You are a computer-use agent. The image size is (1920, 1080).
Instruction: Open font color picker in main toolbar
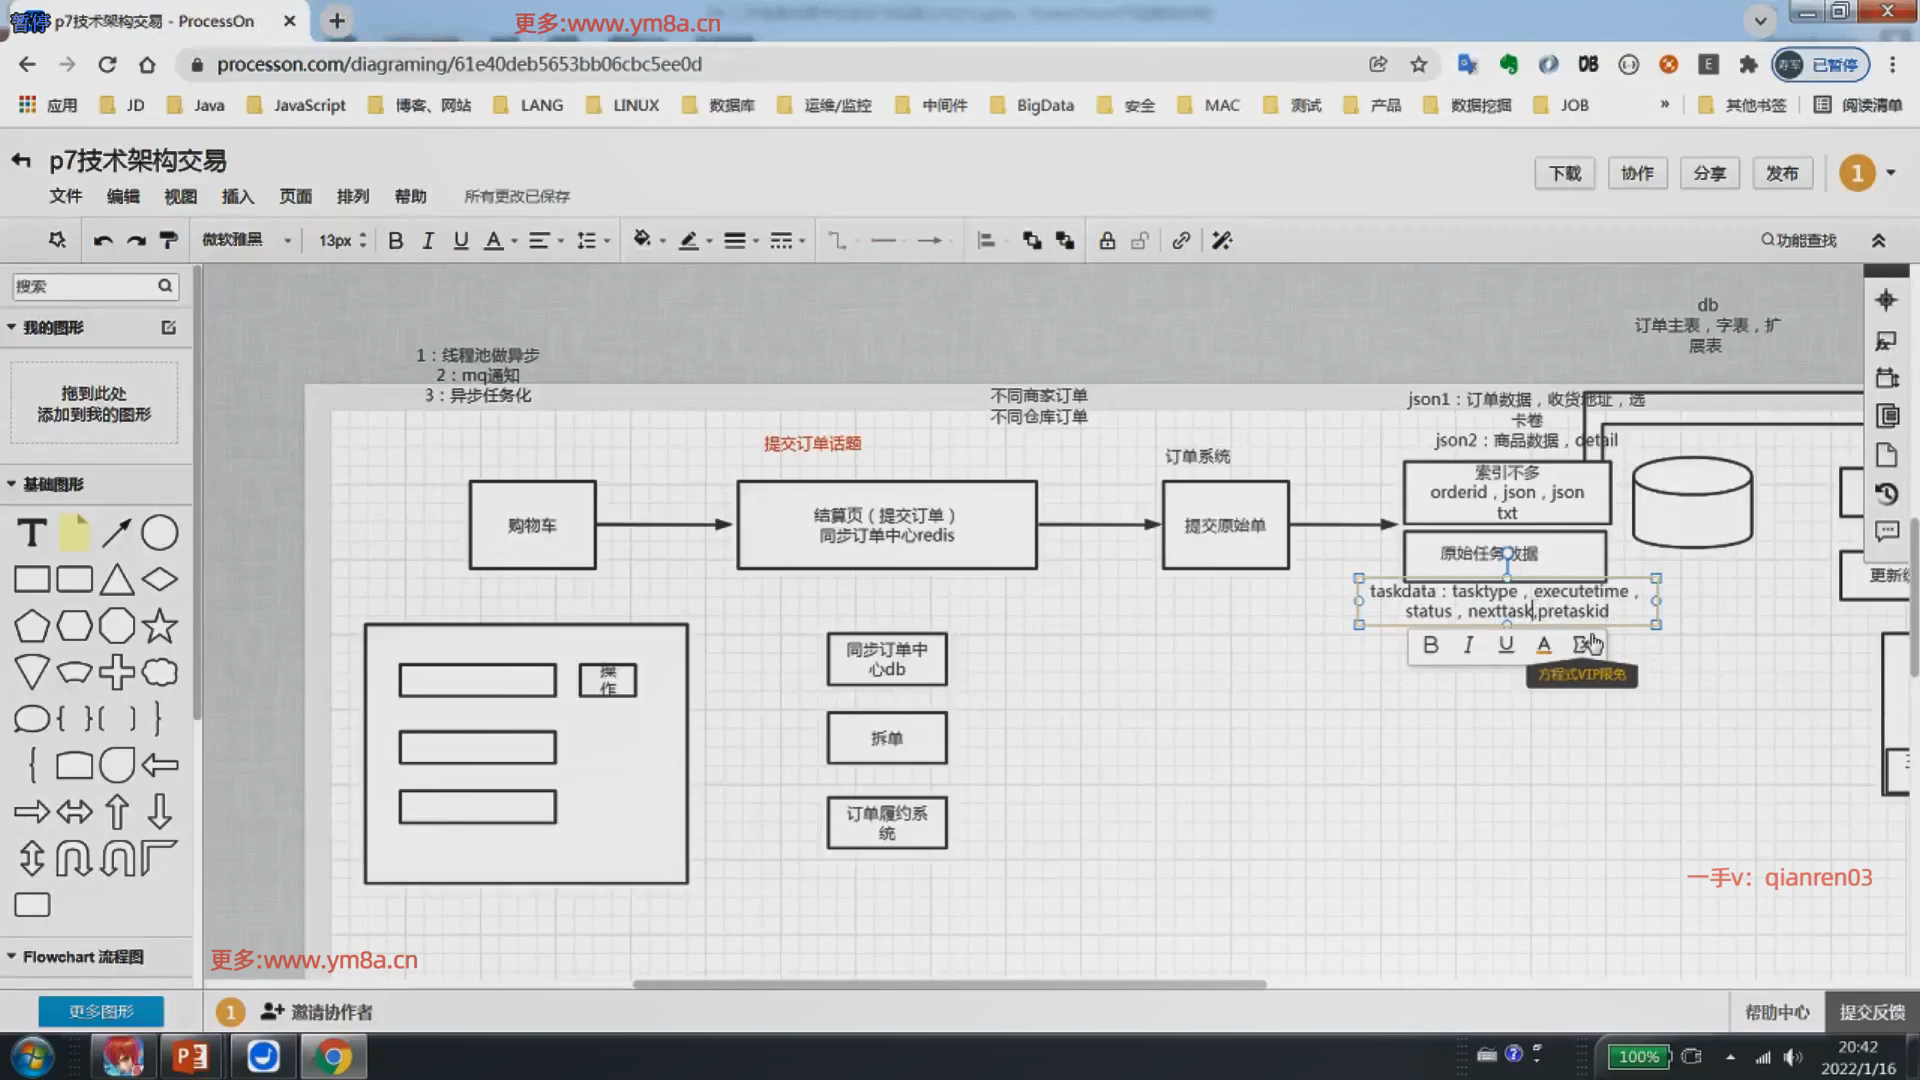pos(494,240)
